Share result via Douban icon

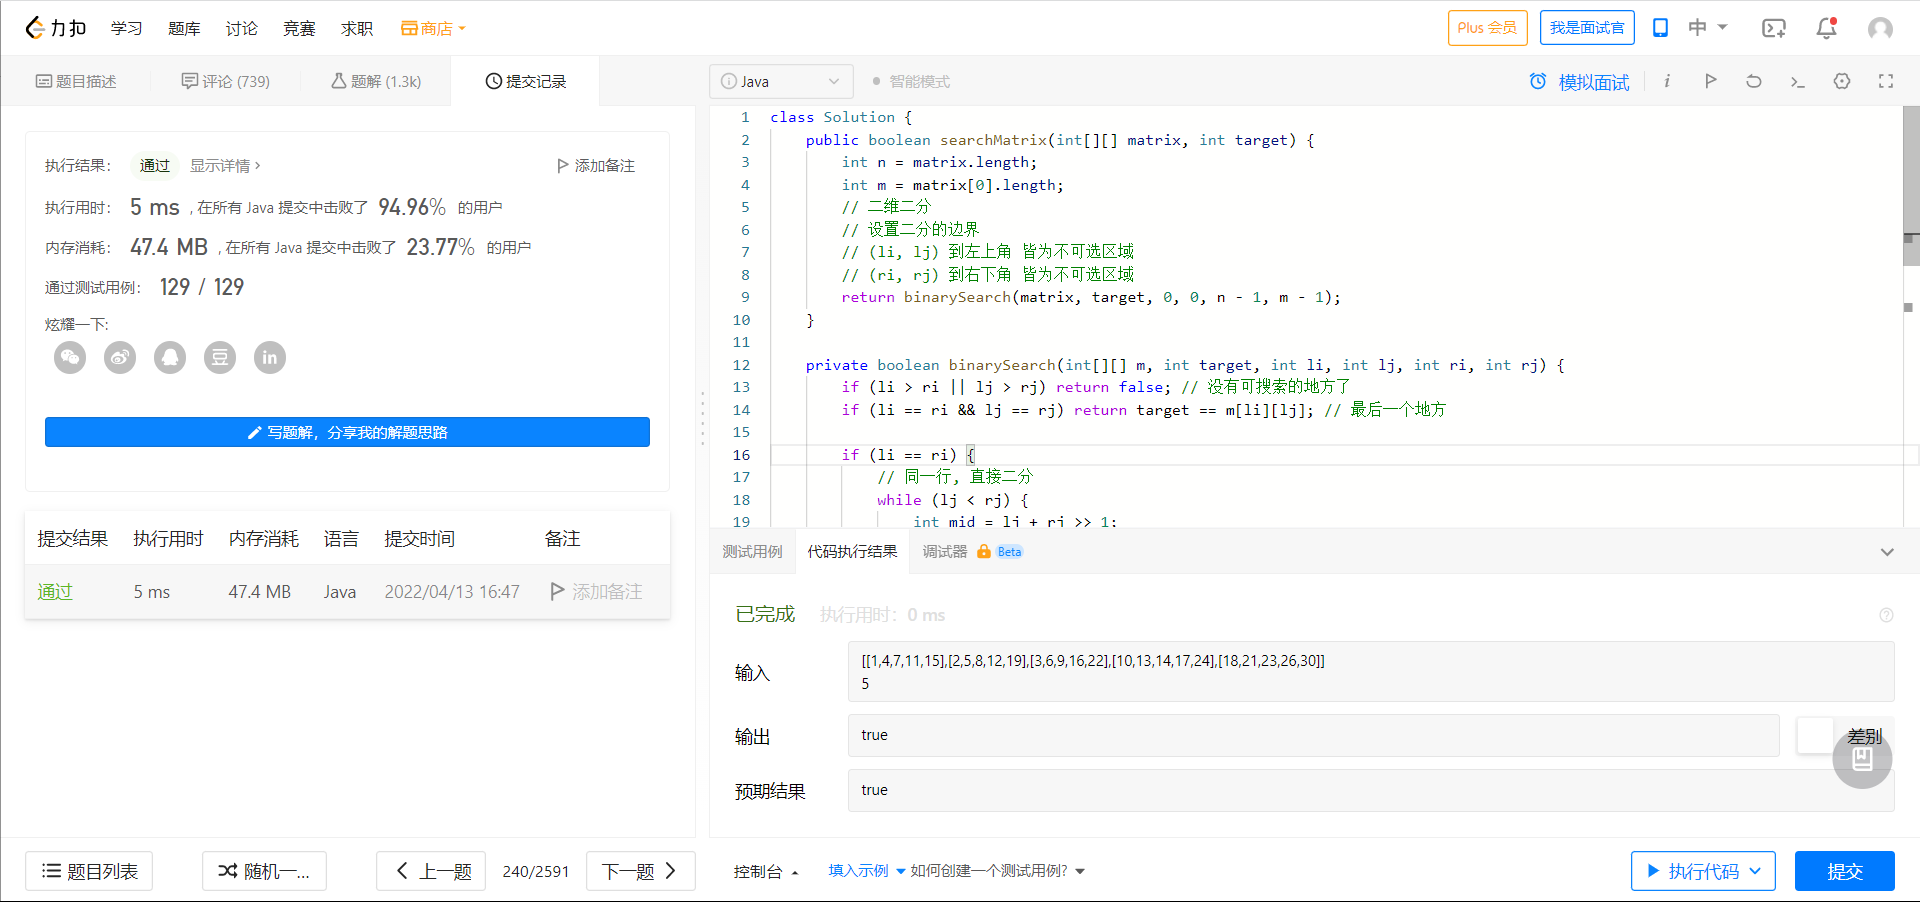tap(220, 357)
